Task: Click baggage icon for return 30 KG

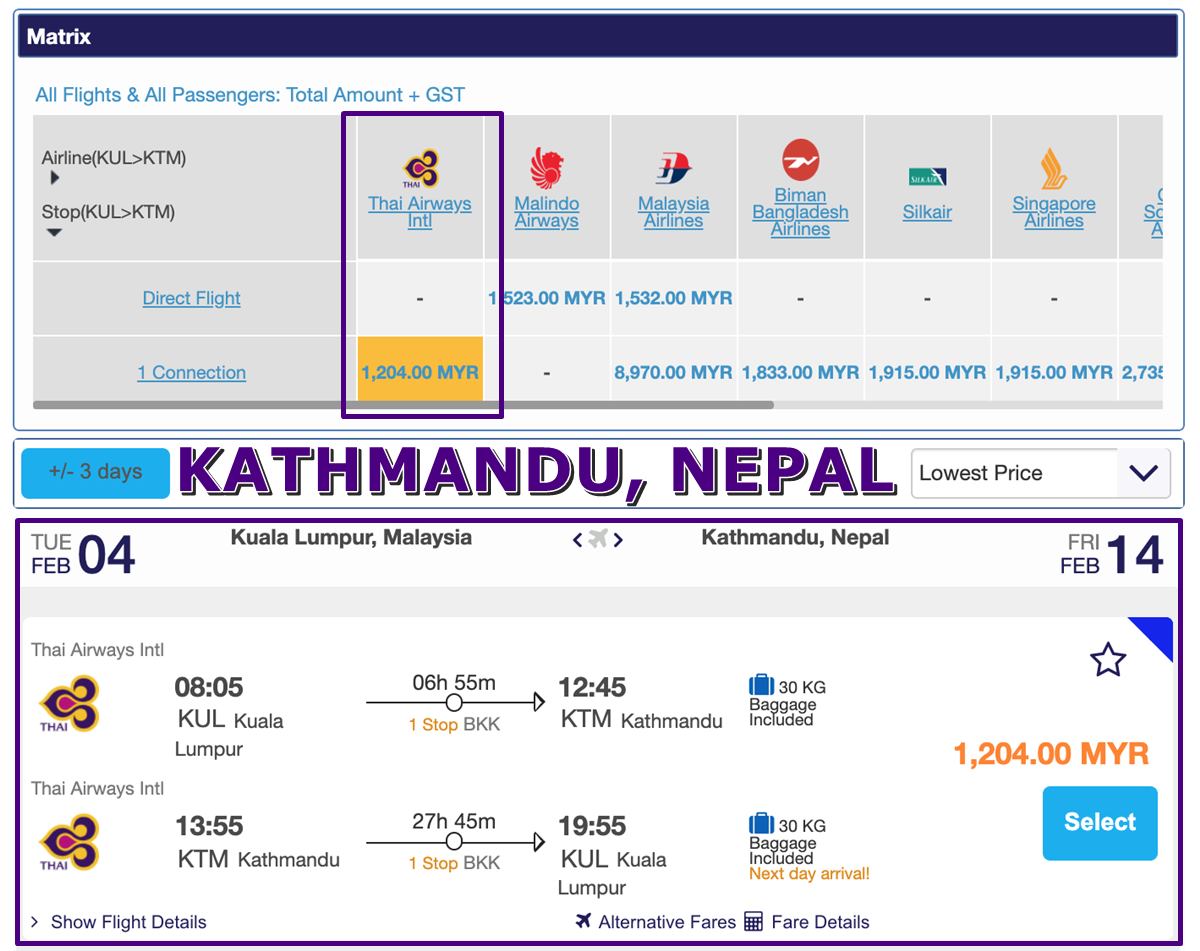Action: [x=761, y=824]
